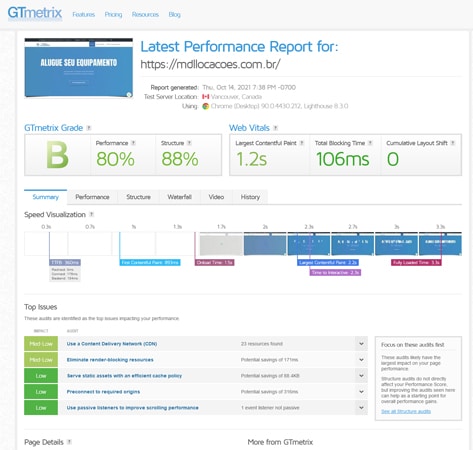Click help icon next to Web Vitals
The image size is (473, 450).
tap(275, 128)
